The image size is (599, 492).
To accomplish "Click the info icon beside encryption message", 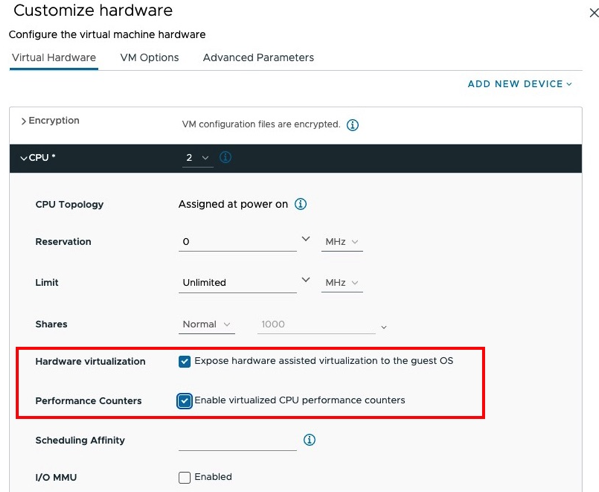I will (352, 125).
